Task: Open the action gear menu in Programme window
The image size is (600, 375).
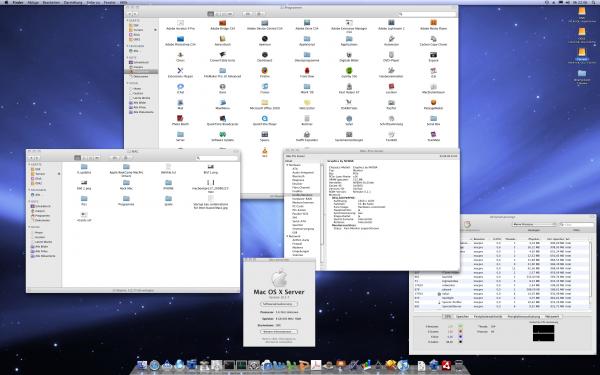Action: click(259, 14)
